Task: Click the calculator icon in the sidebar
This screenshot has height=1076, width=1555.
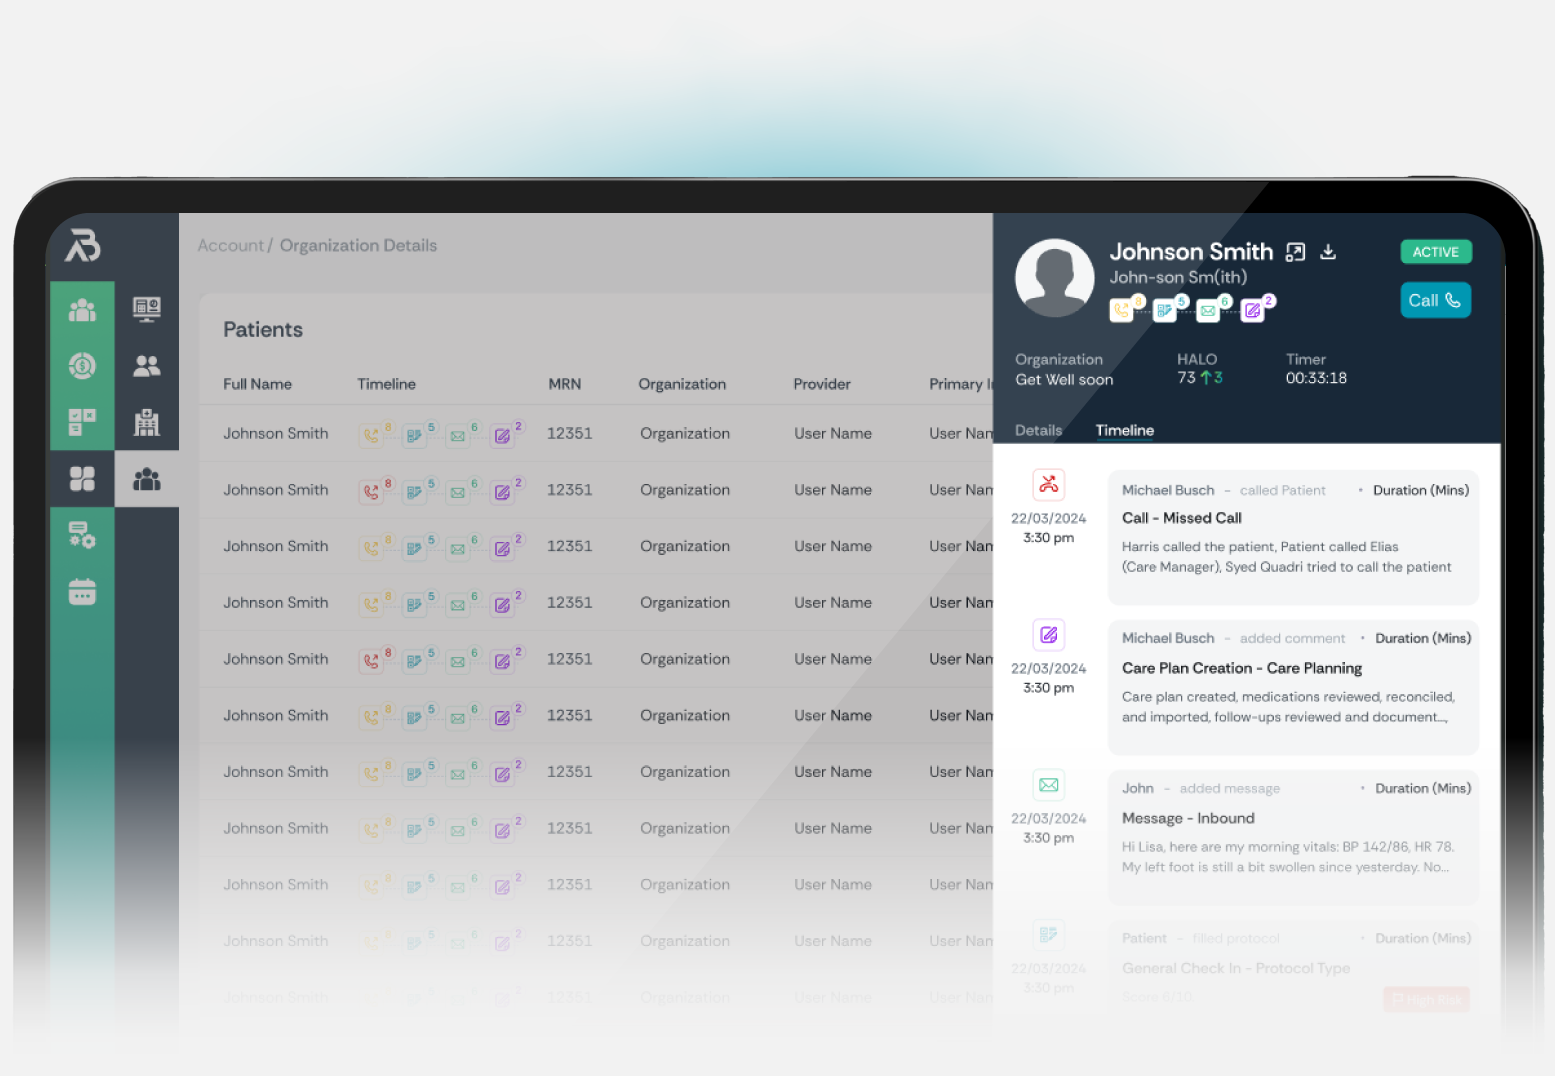Action: tap(82, 422)
